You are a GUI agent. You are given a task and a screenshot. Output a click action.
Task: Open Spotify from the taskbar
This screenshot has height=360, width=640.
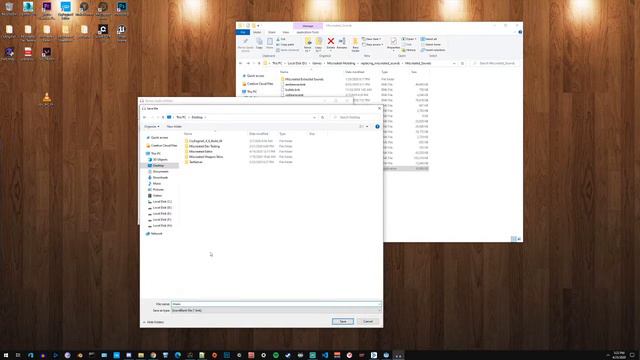pos(276,356)
